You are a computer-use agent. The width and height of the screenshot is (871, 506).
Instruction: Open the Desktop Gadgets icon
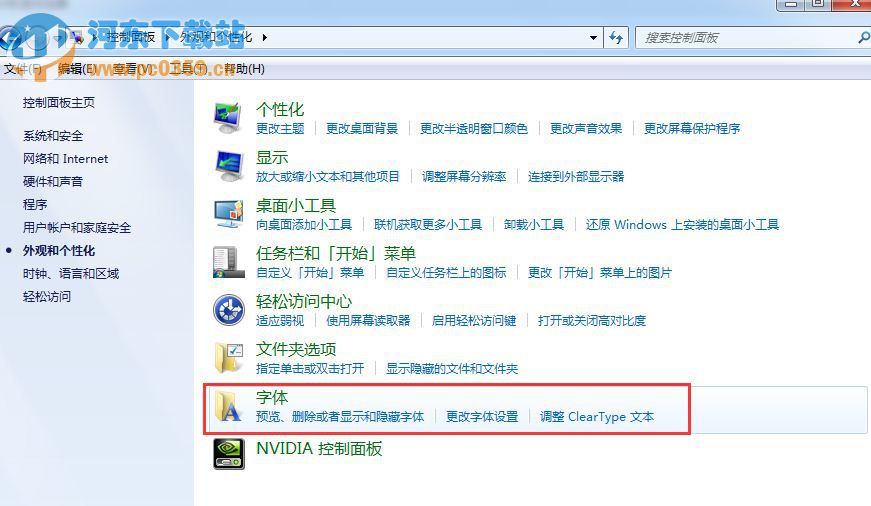pos(228,214)
